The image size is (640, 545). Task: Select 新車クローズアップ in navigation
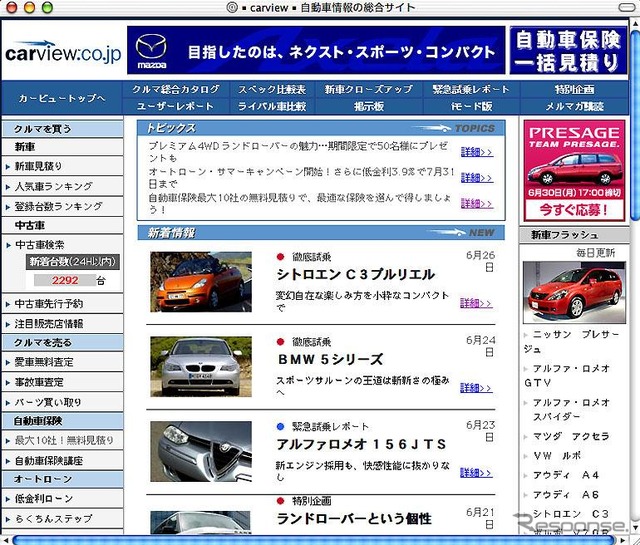pyautogui.click(x=369, y=89)
